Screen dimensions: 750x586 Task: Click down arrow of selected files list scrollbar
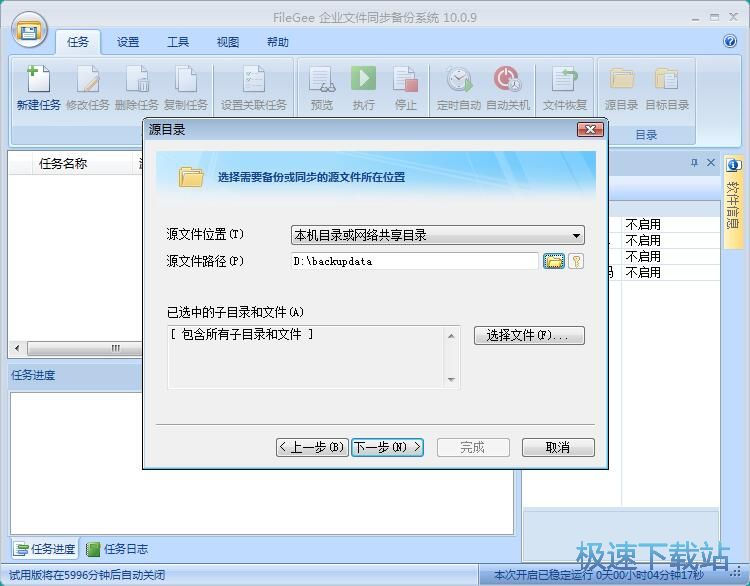(451, 379)
